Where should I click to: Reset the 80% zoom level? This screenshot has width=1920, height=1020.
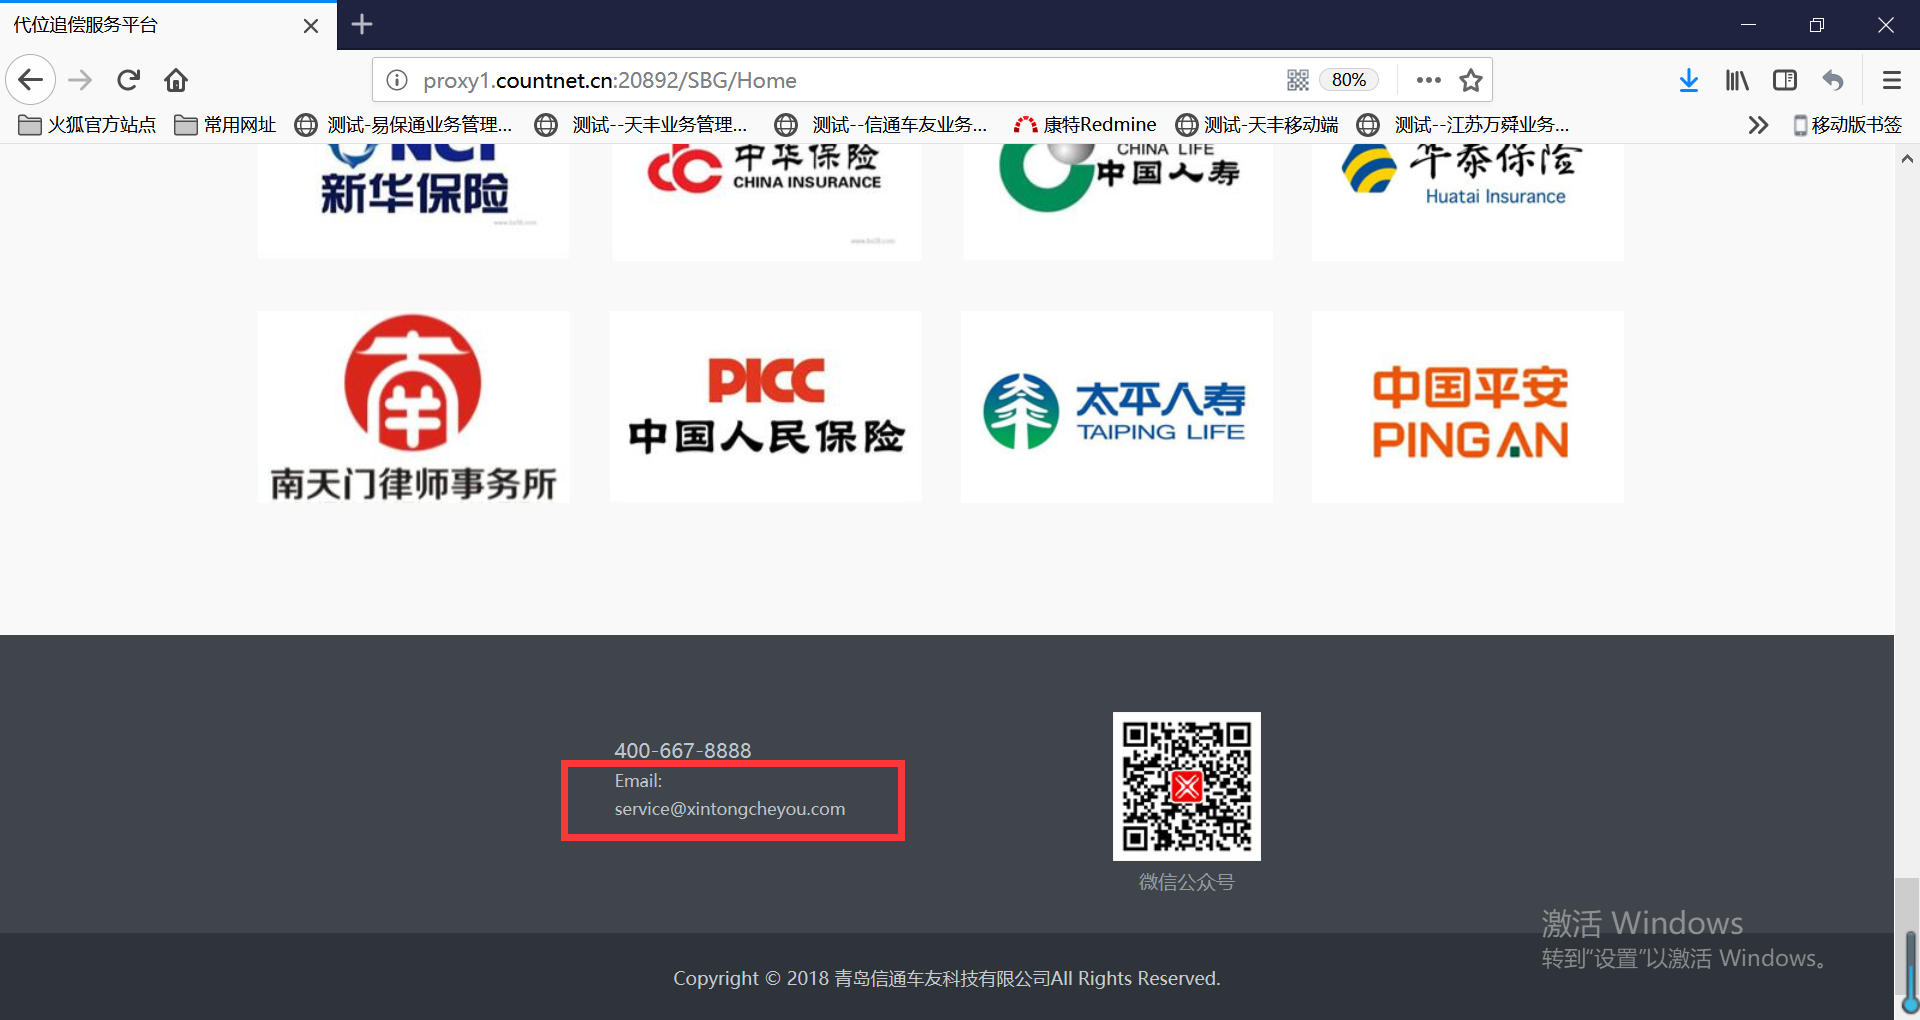1348,80
